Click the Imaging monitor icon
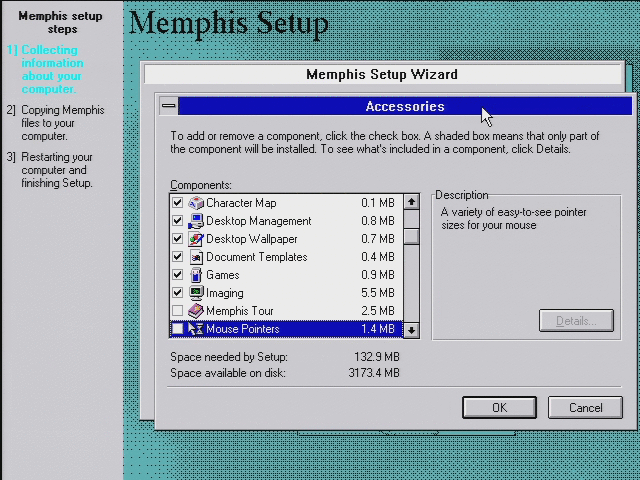This screenshot has height=480, width=640. [196, 293]
